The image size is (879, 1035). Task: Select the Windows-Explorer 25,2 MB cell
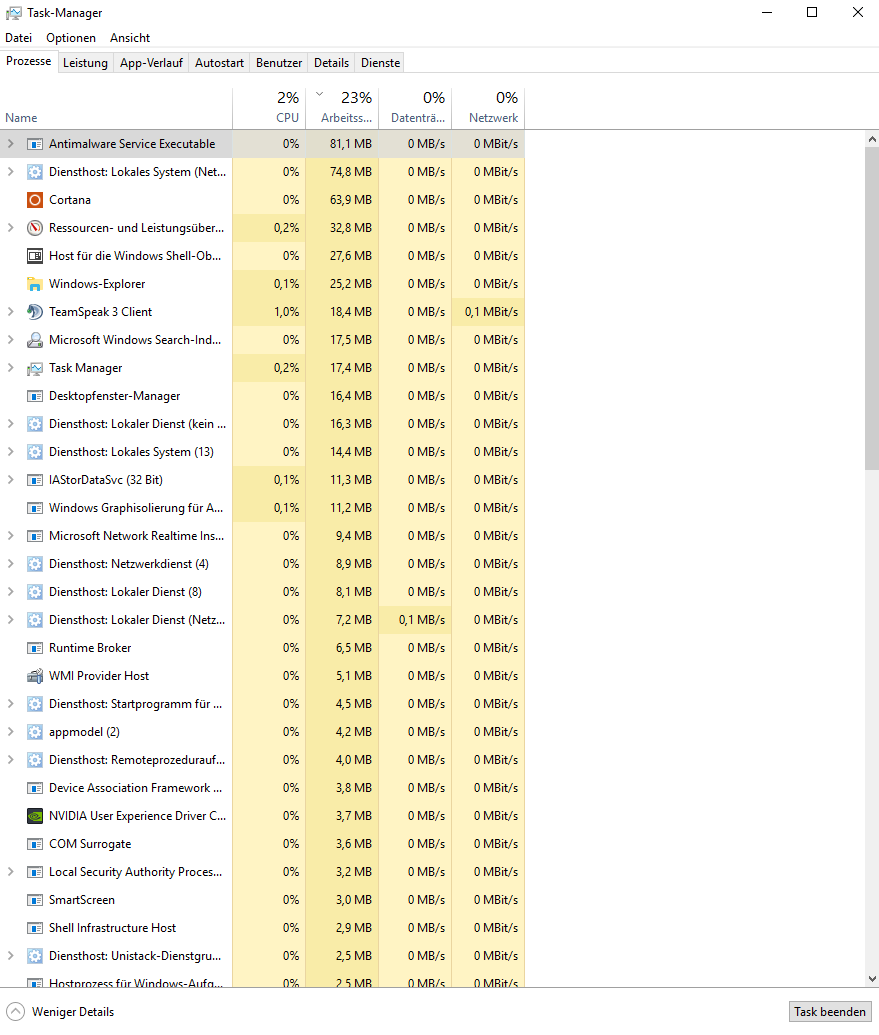pos(342,284)
